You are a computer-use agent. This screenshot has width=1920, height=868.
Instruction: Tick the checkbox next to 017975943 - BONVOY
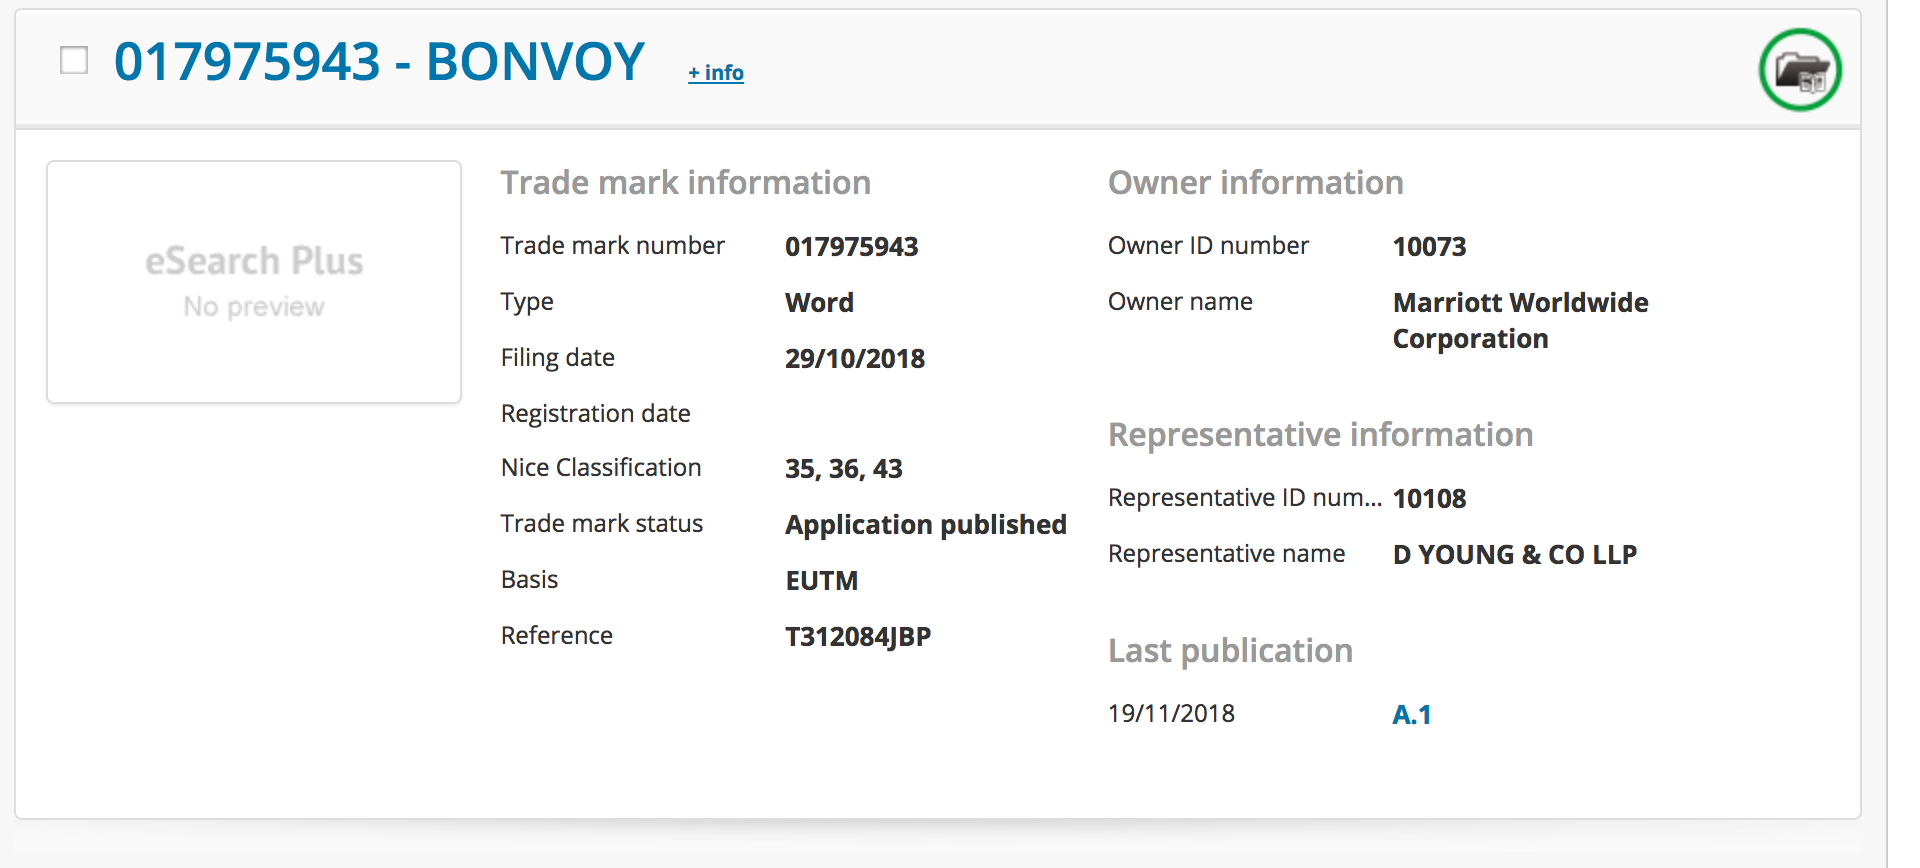74,60
